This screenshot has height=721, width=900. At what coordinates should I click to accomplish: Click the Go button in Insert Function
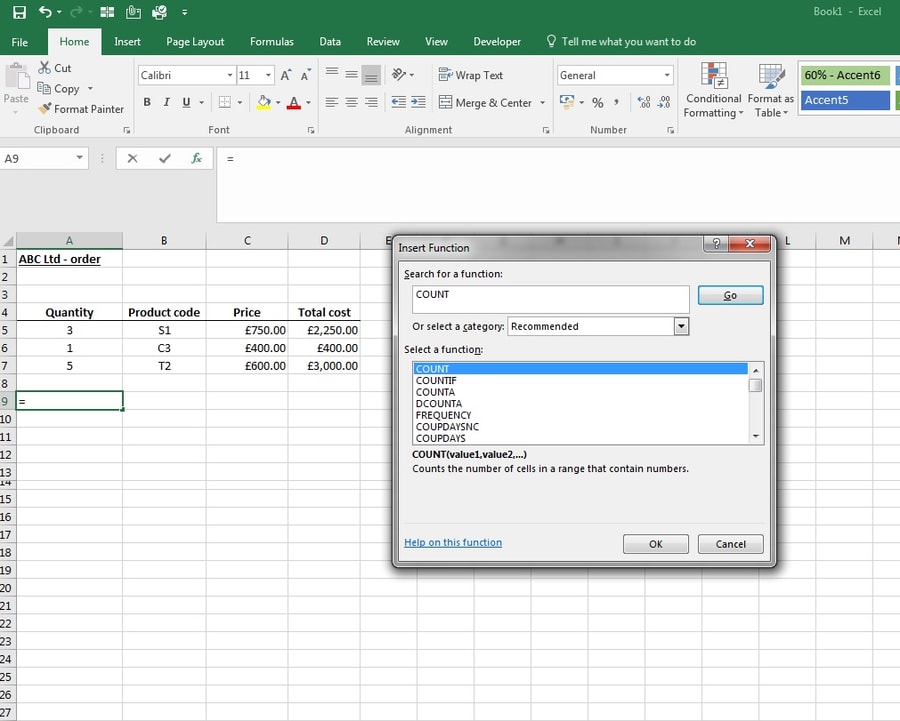730,295
